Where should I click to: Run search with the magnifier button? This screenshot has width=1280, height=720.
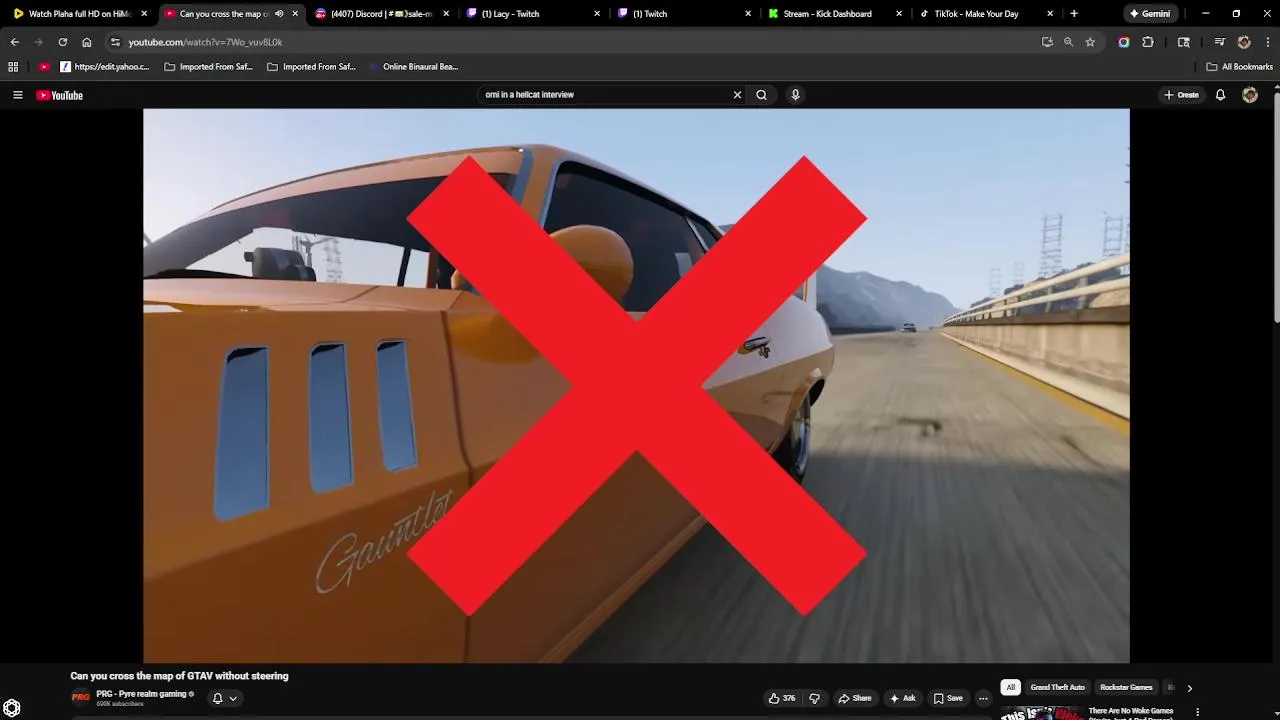(x=761, y=95)
